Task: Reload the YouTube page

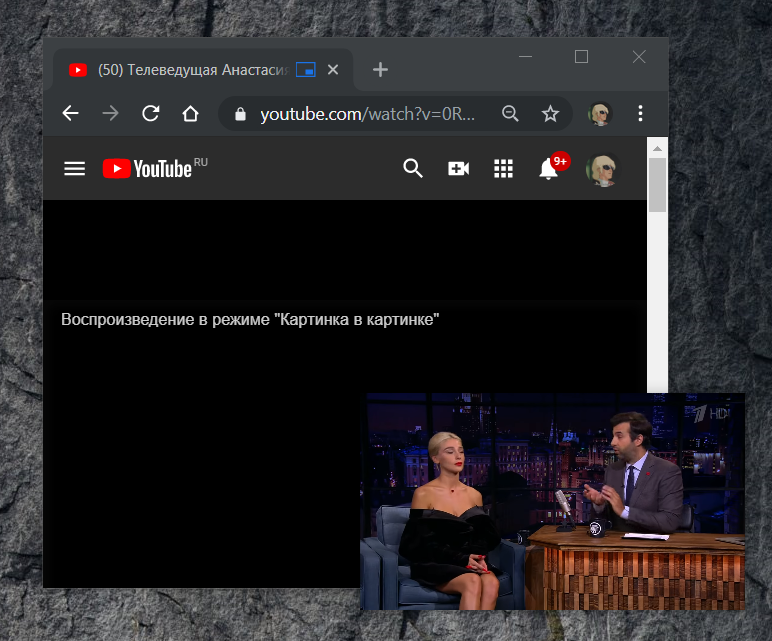Action: (151, 113)
